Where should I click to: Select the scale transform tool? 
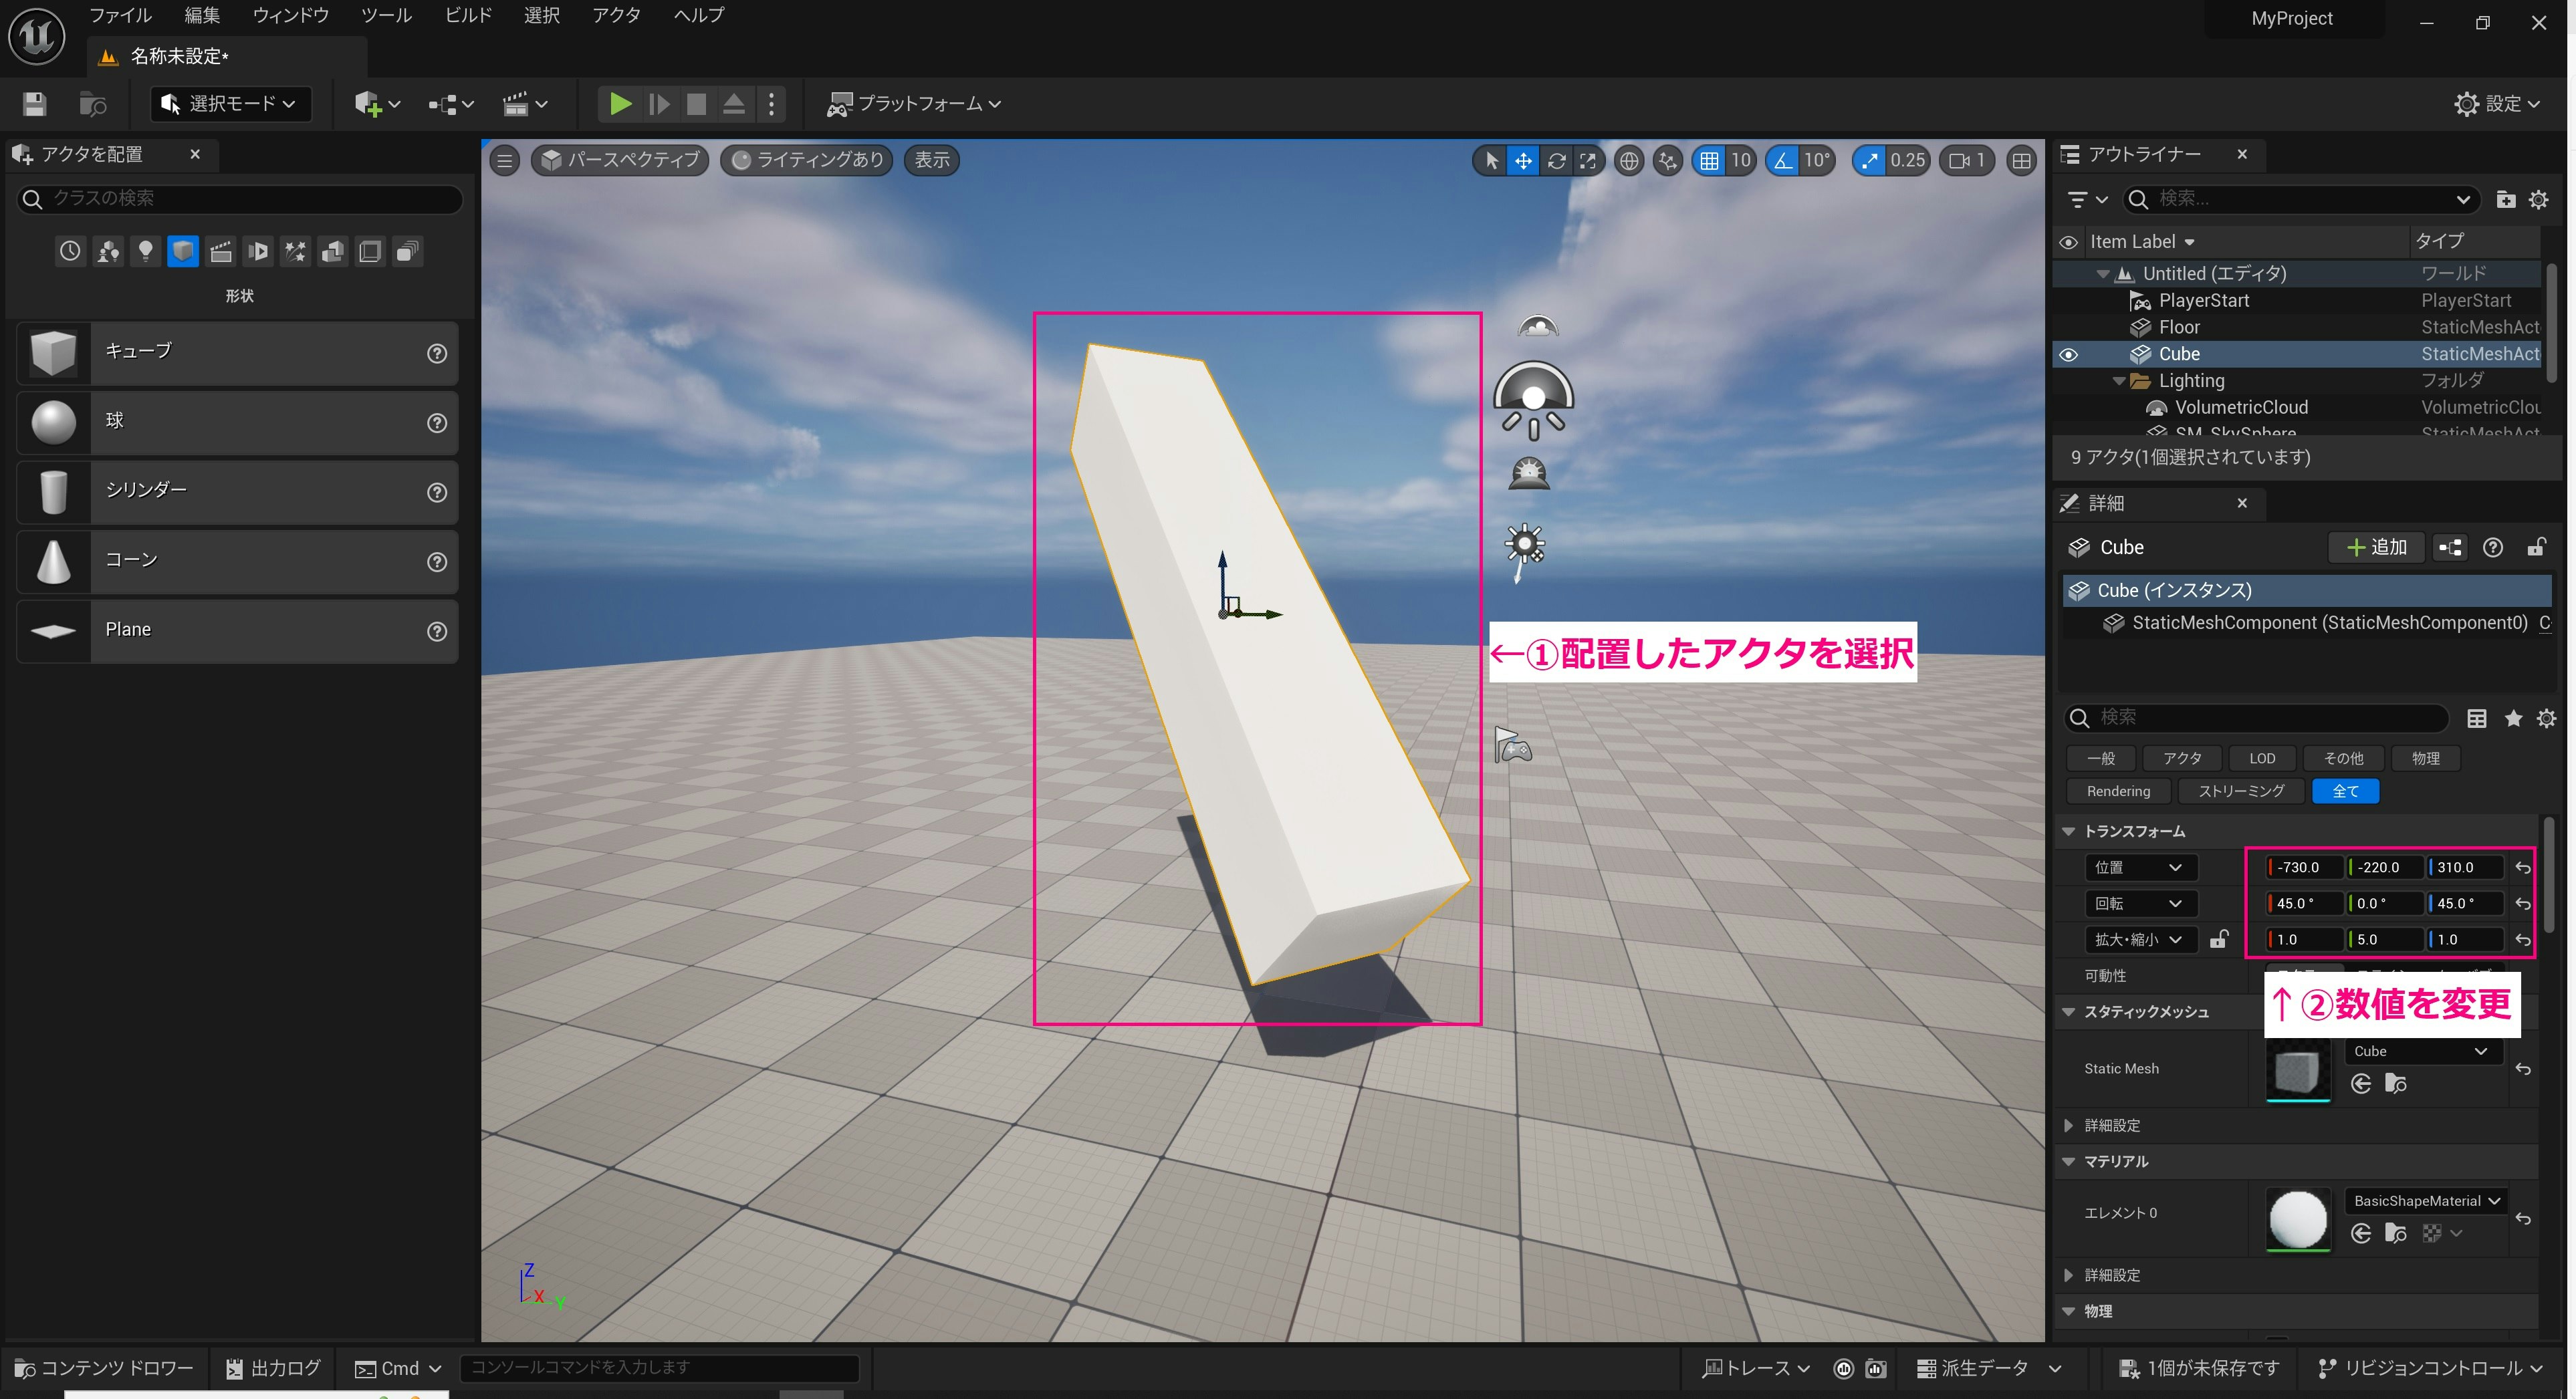click(1589, 160)
